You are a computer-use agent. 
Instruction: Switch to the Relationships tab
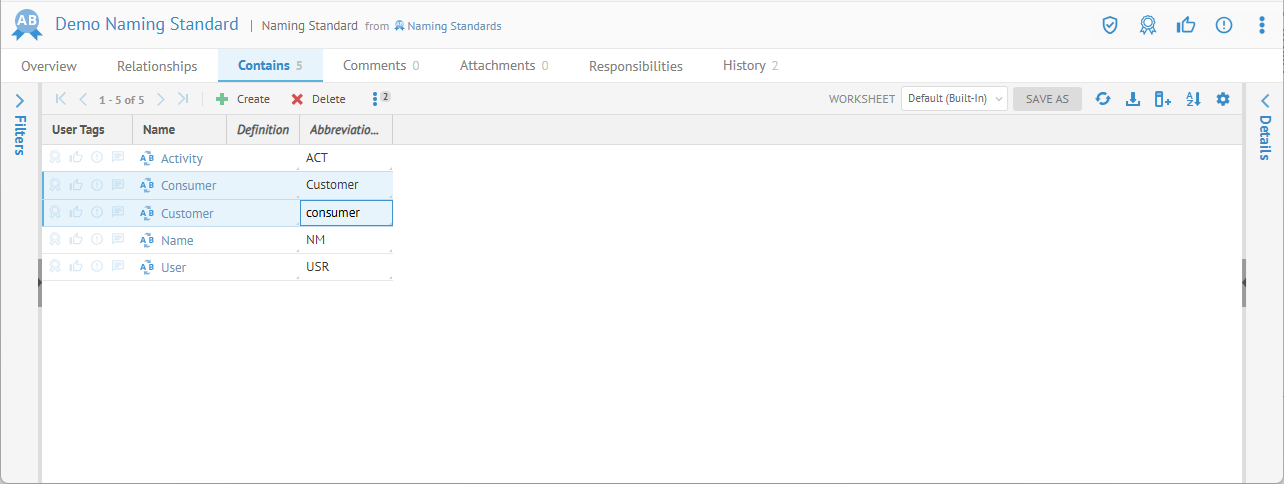[x=157, y=66]
